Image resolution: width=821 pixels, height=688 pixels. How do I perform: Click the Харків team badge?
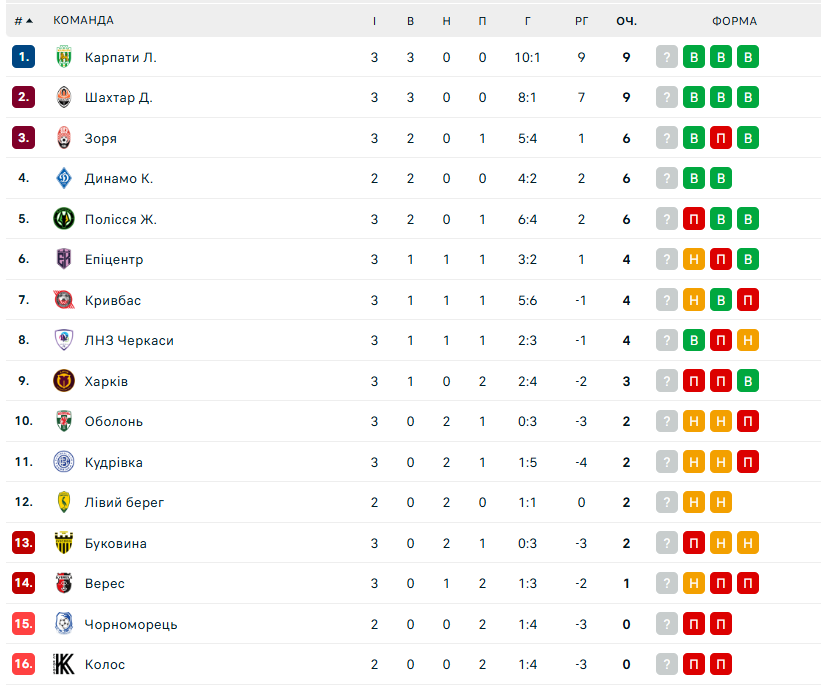(x=64, y=381)
